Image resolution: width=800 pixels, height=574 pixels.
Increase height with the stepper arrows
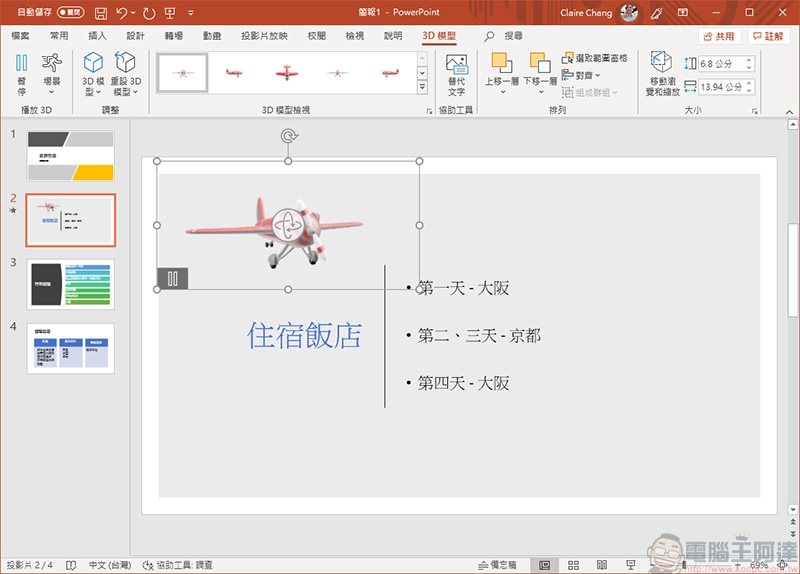(x=749, y=60)
